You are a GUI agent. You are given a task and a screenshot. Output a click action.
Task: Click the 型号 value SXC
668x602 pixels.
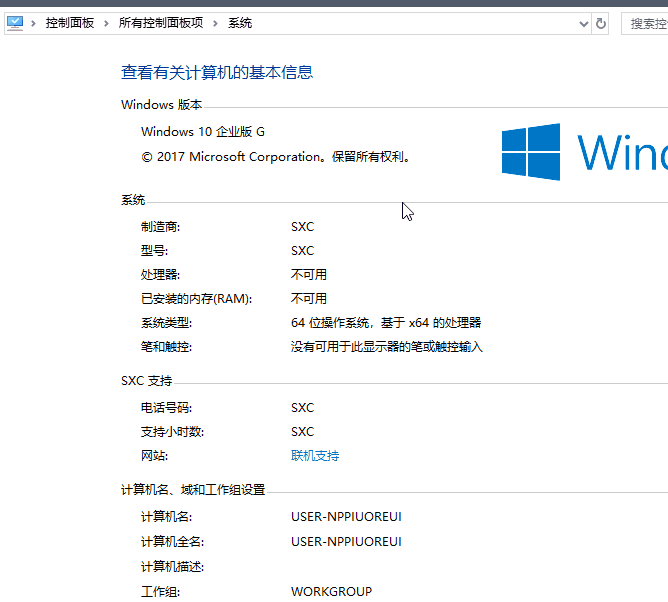(302, 251)
